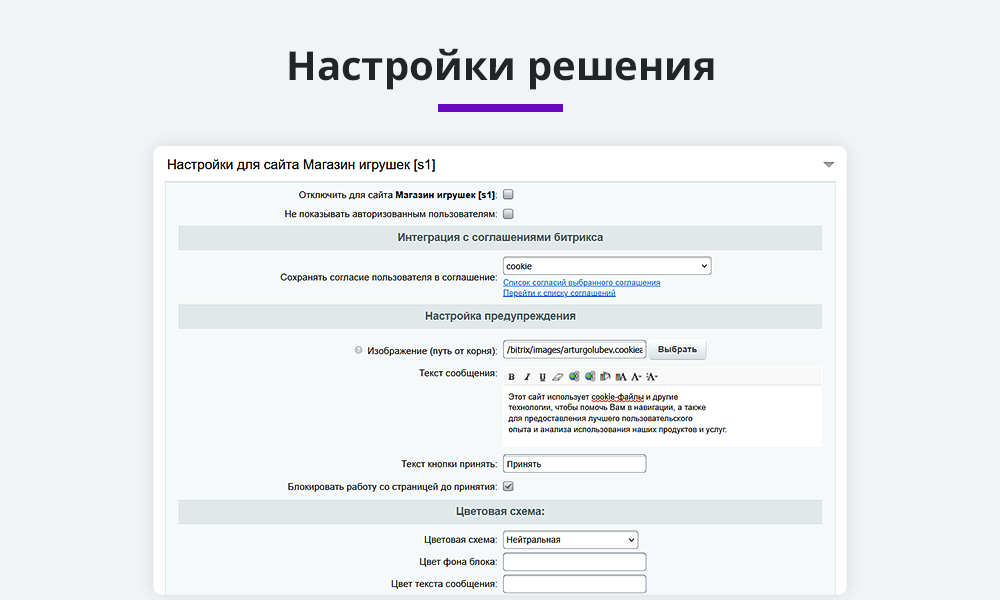Screen dimensions: 1000x600
Task: Click the 'Текст кнопки принять' input field
Action: pyautogui.click(x=574, y=464)
